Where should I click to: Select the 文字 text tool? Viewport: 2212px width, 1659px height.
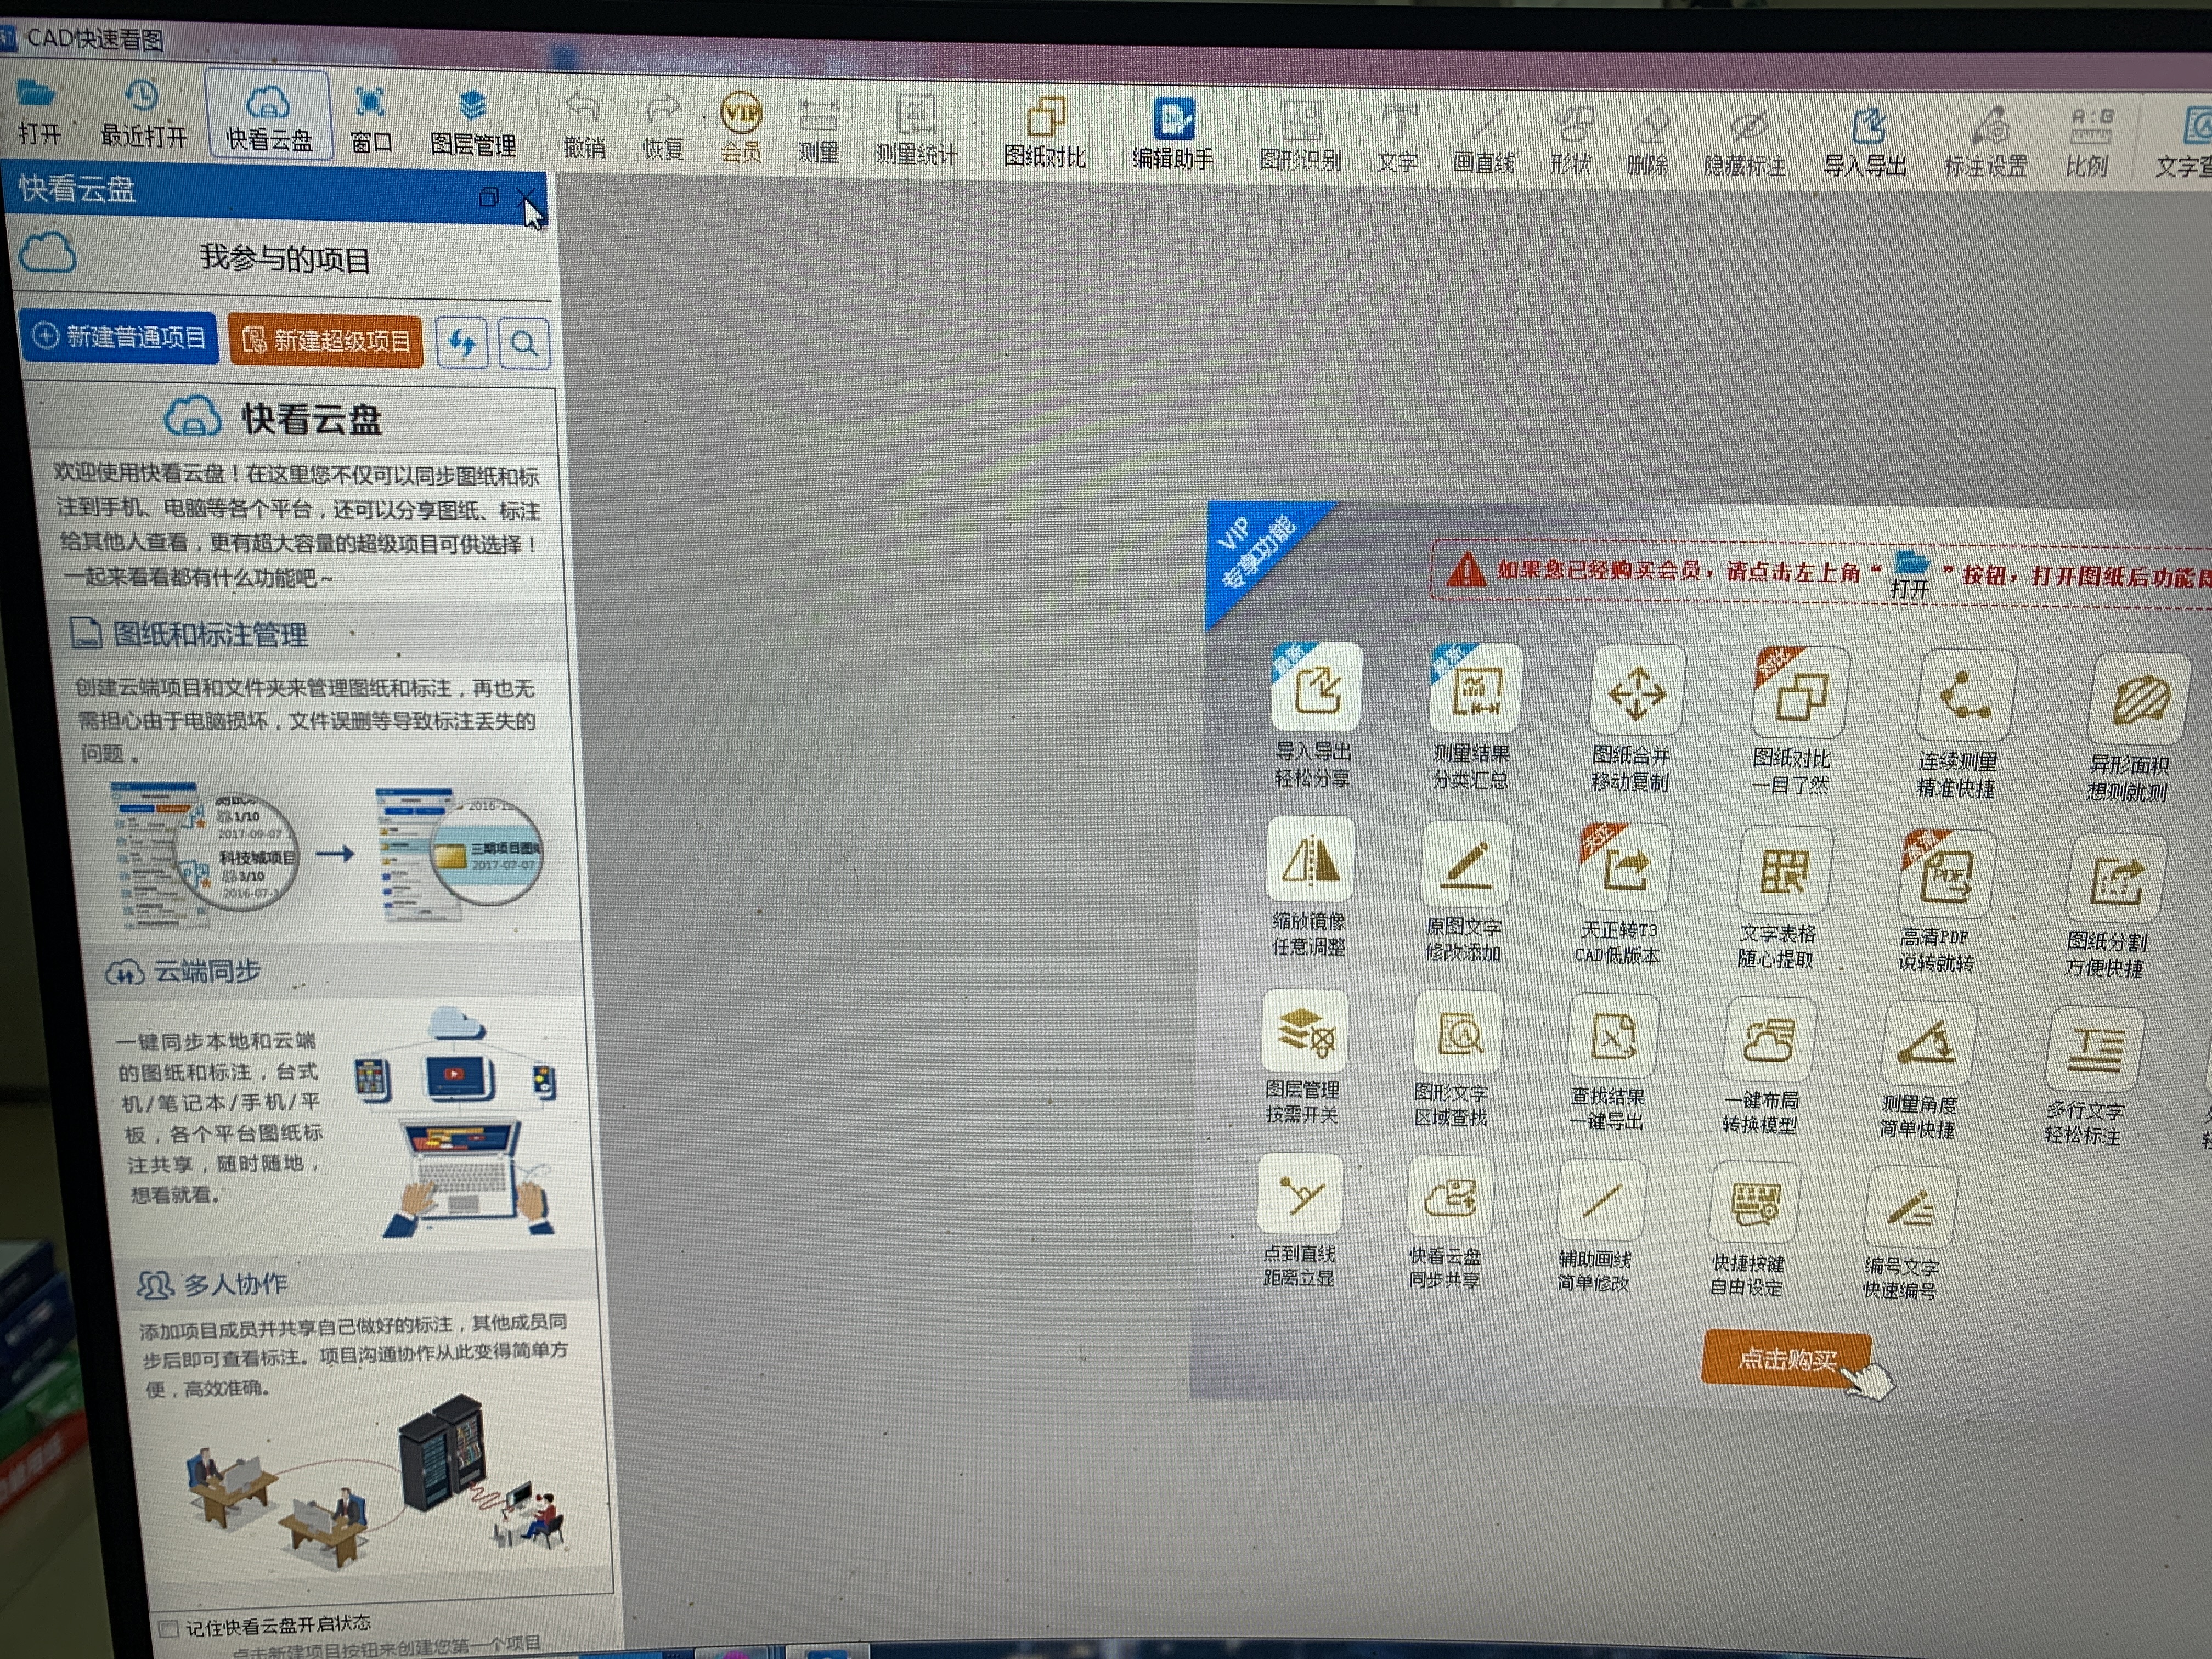pos(1398,139)
